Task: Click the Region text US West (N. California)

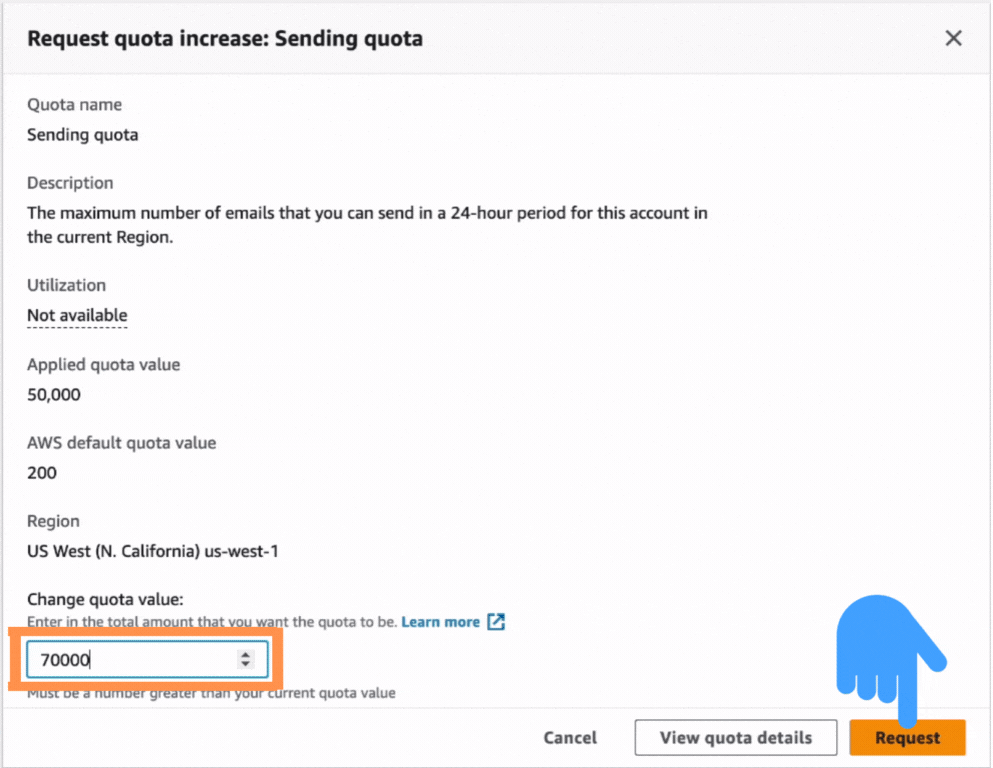Action: tap(153, 550)
